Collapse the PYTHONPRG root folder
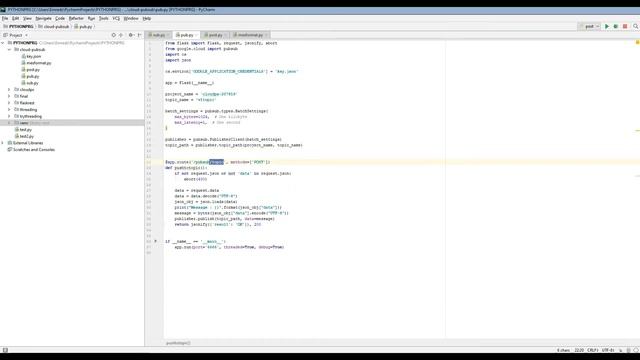 point(3,43)
